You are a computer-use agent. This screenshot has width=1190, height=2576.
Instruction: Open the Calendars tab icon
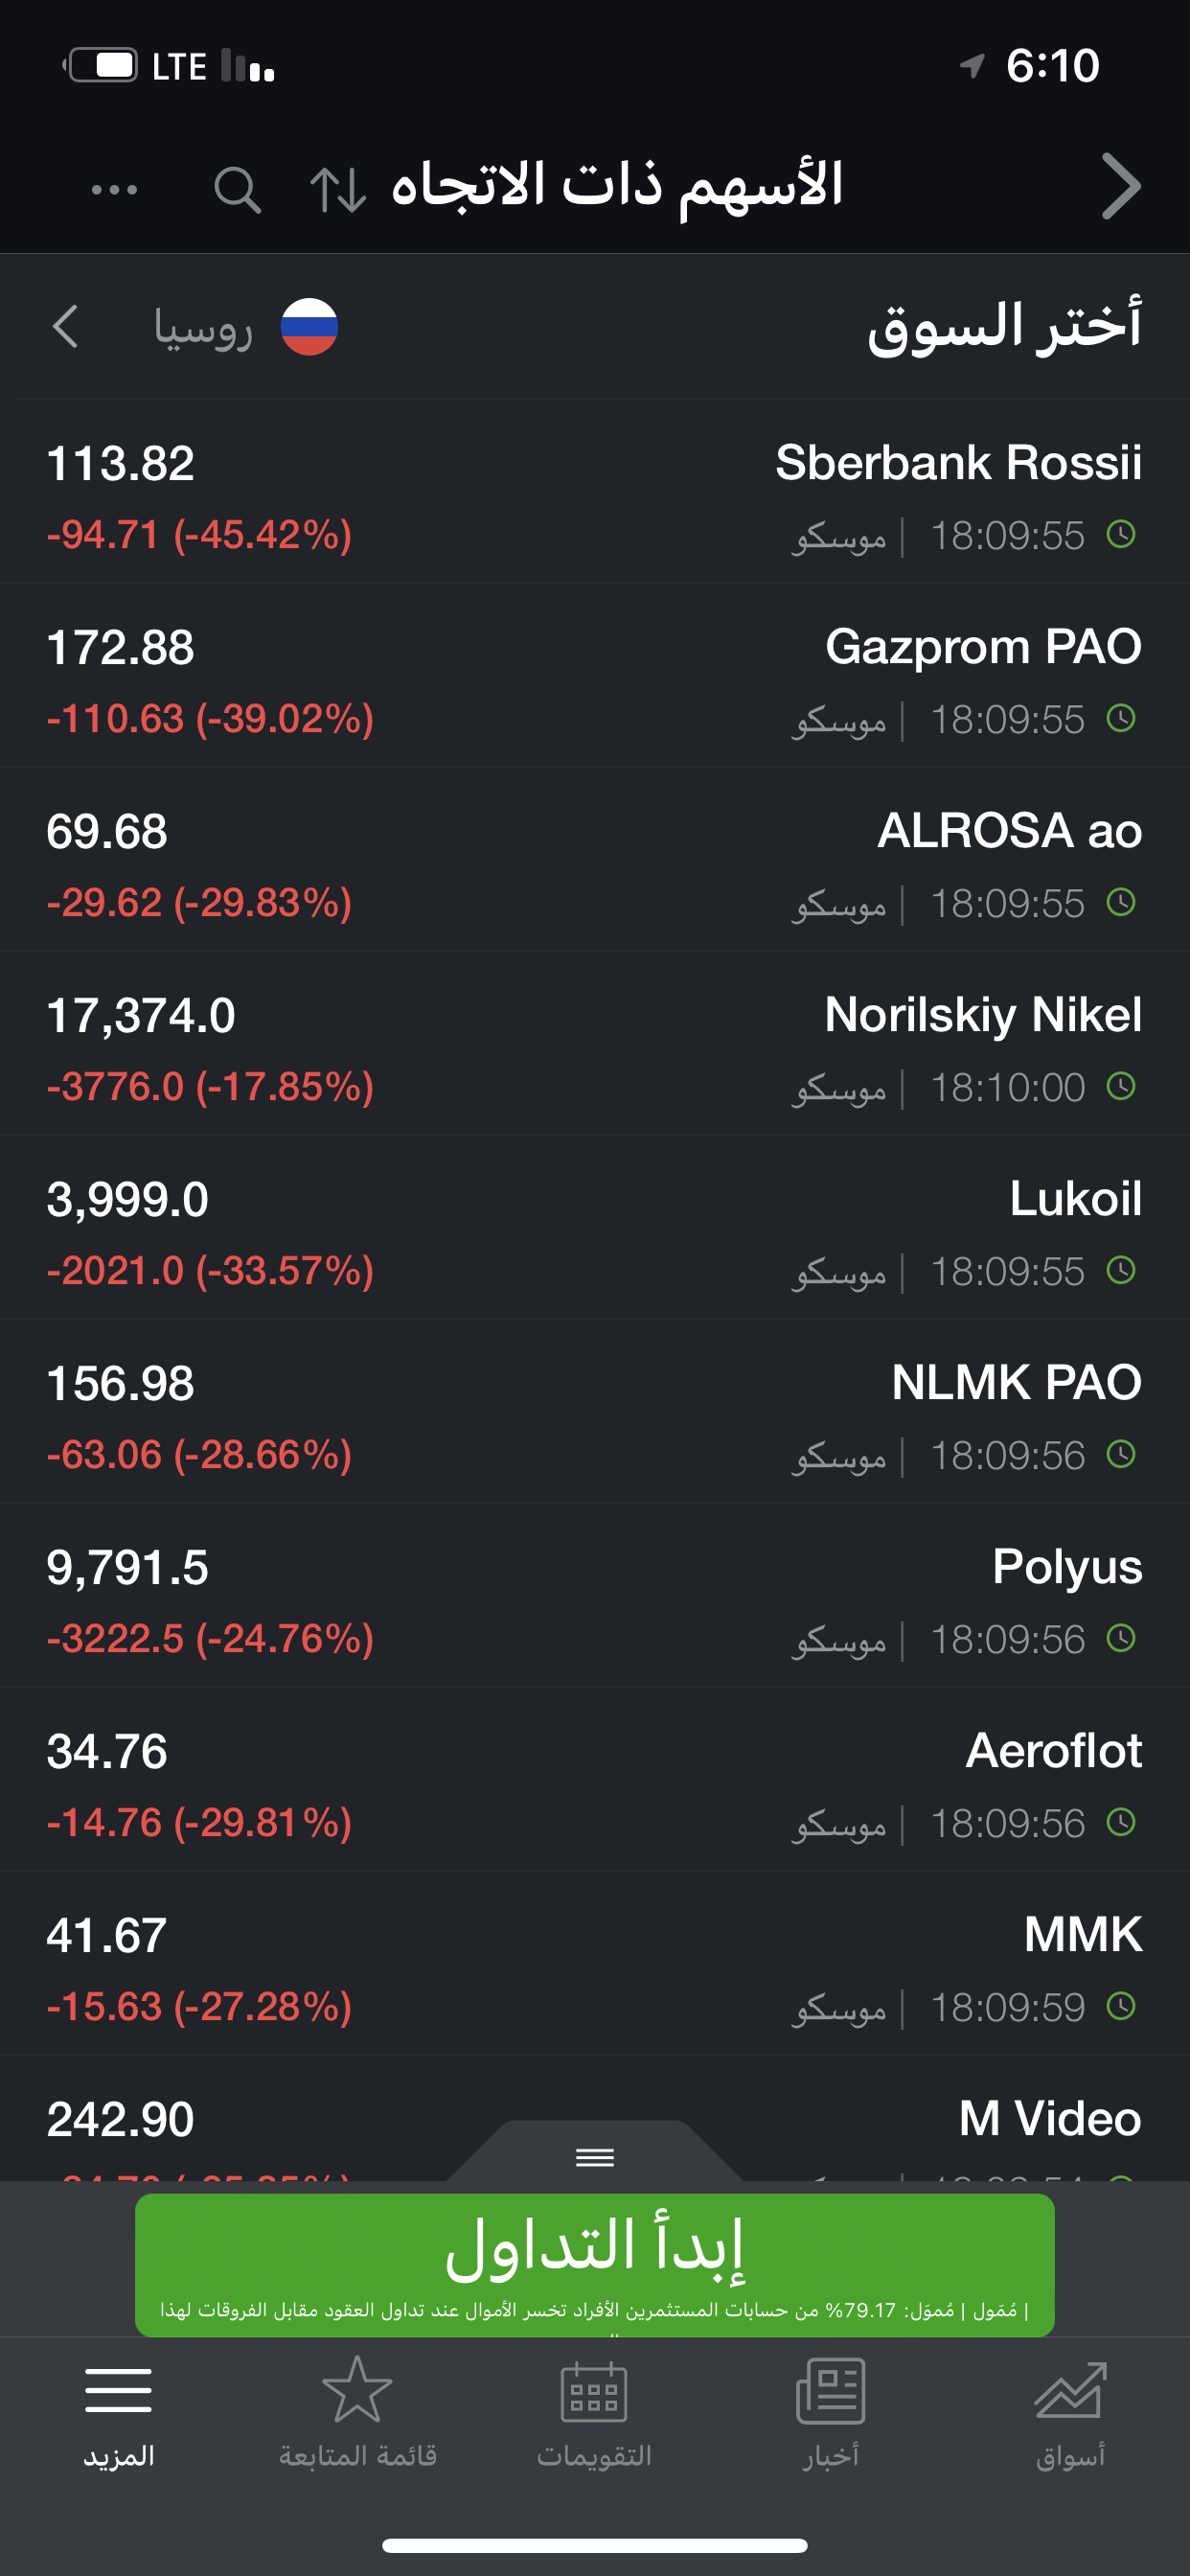594,2391
